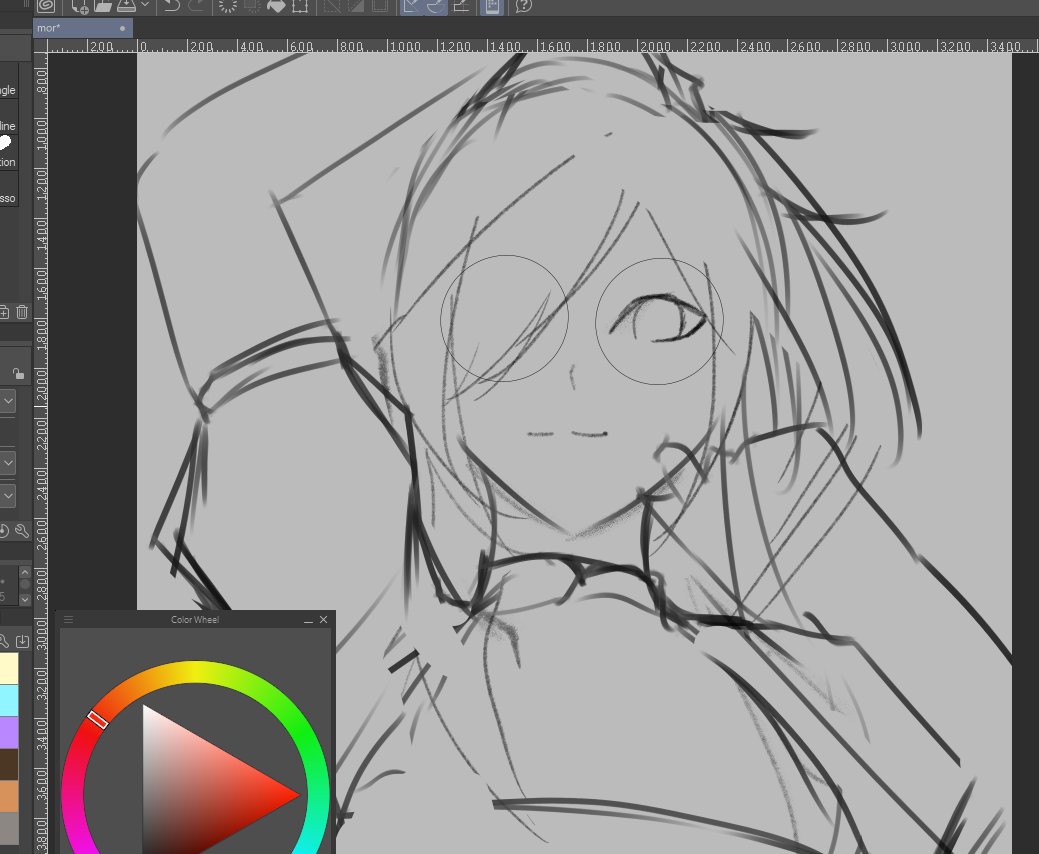Image resolution: width=1039 pixels, height=854 pixels.
Task: Toggle snap to grid
Action: pos(461,6)
